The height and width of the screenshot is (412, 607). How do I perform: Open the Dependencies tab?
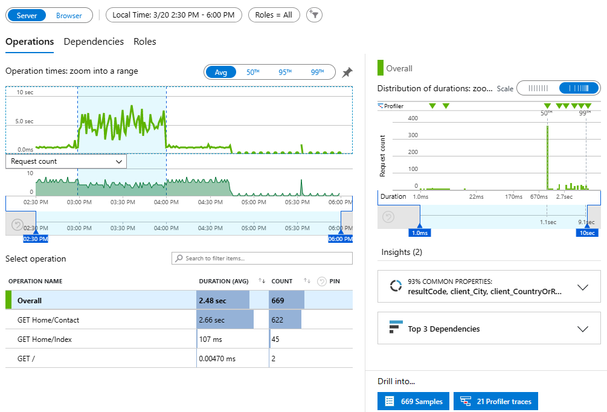[x=94, y=42]
